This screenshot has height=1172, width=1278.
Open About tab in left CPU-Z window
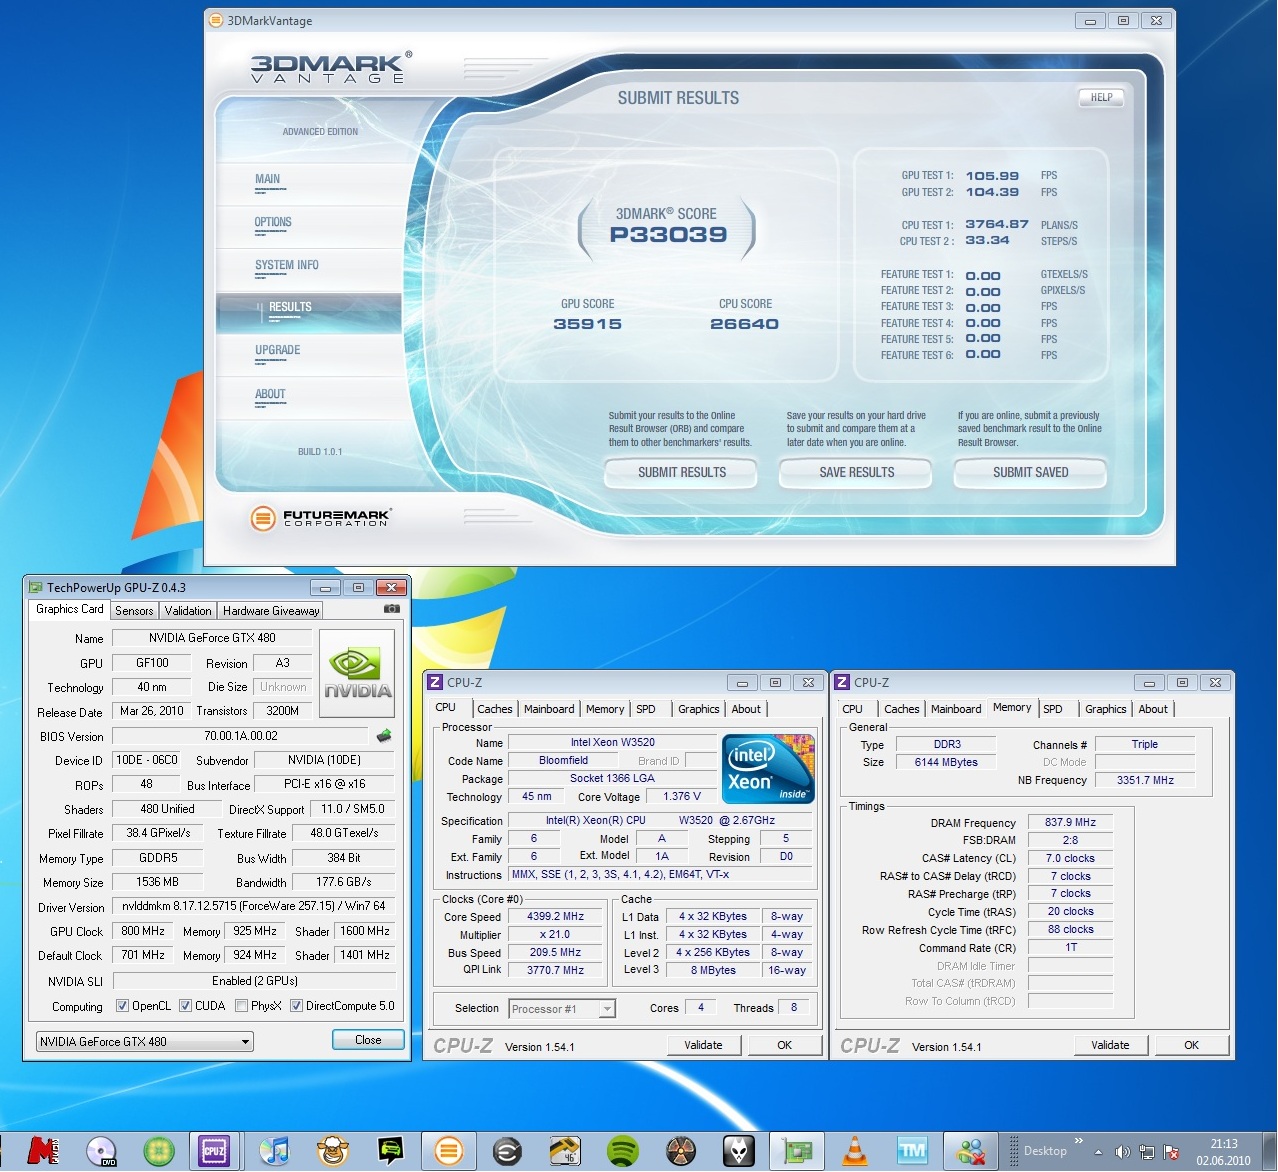(x=746, y=709)
